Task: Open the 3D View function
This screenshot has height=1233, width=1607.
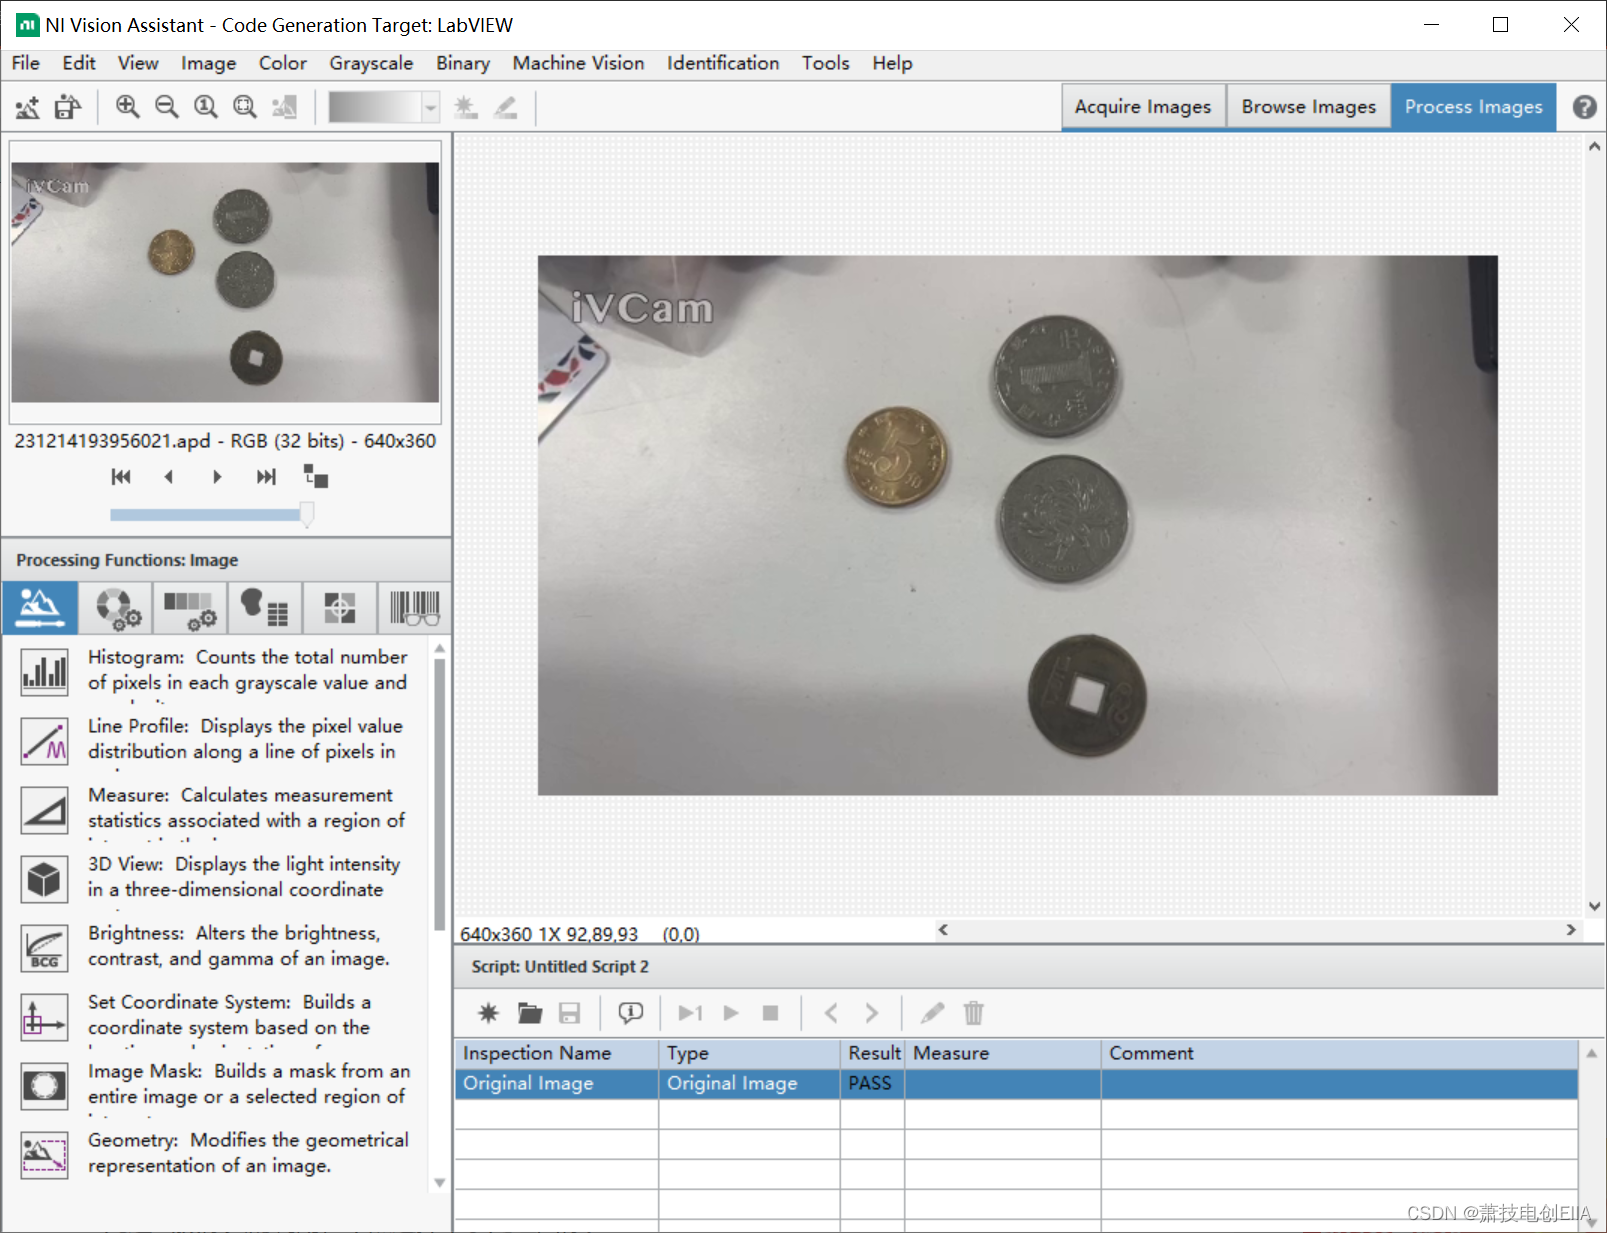Action: click(45, 878)
